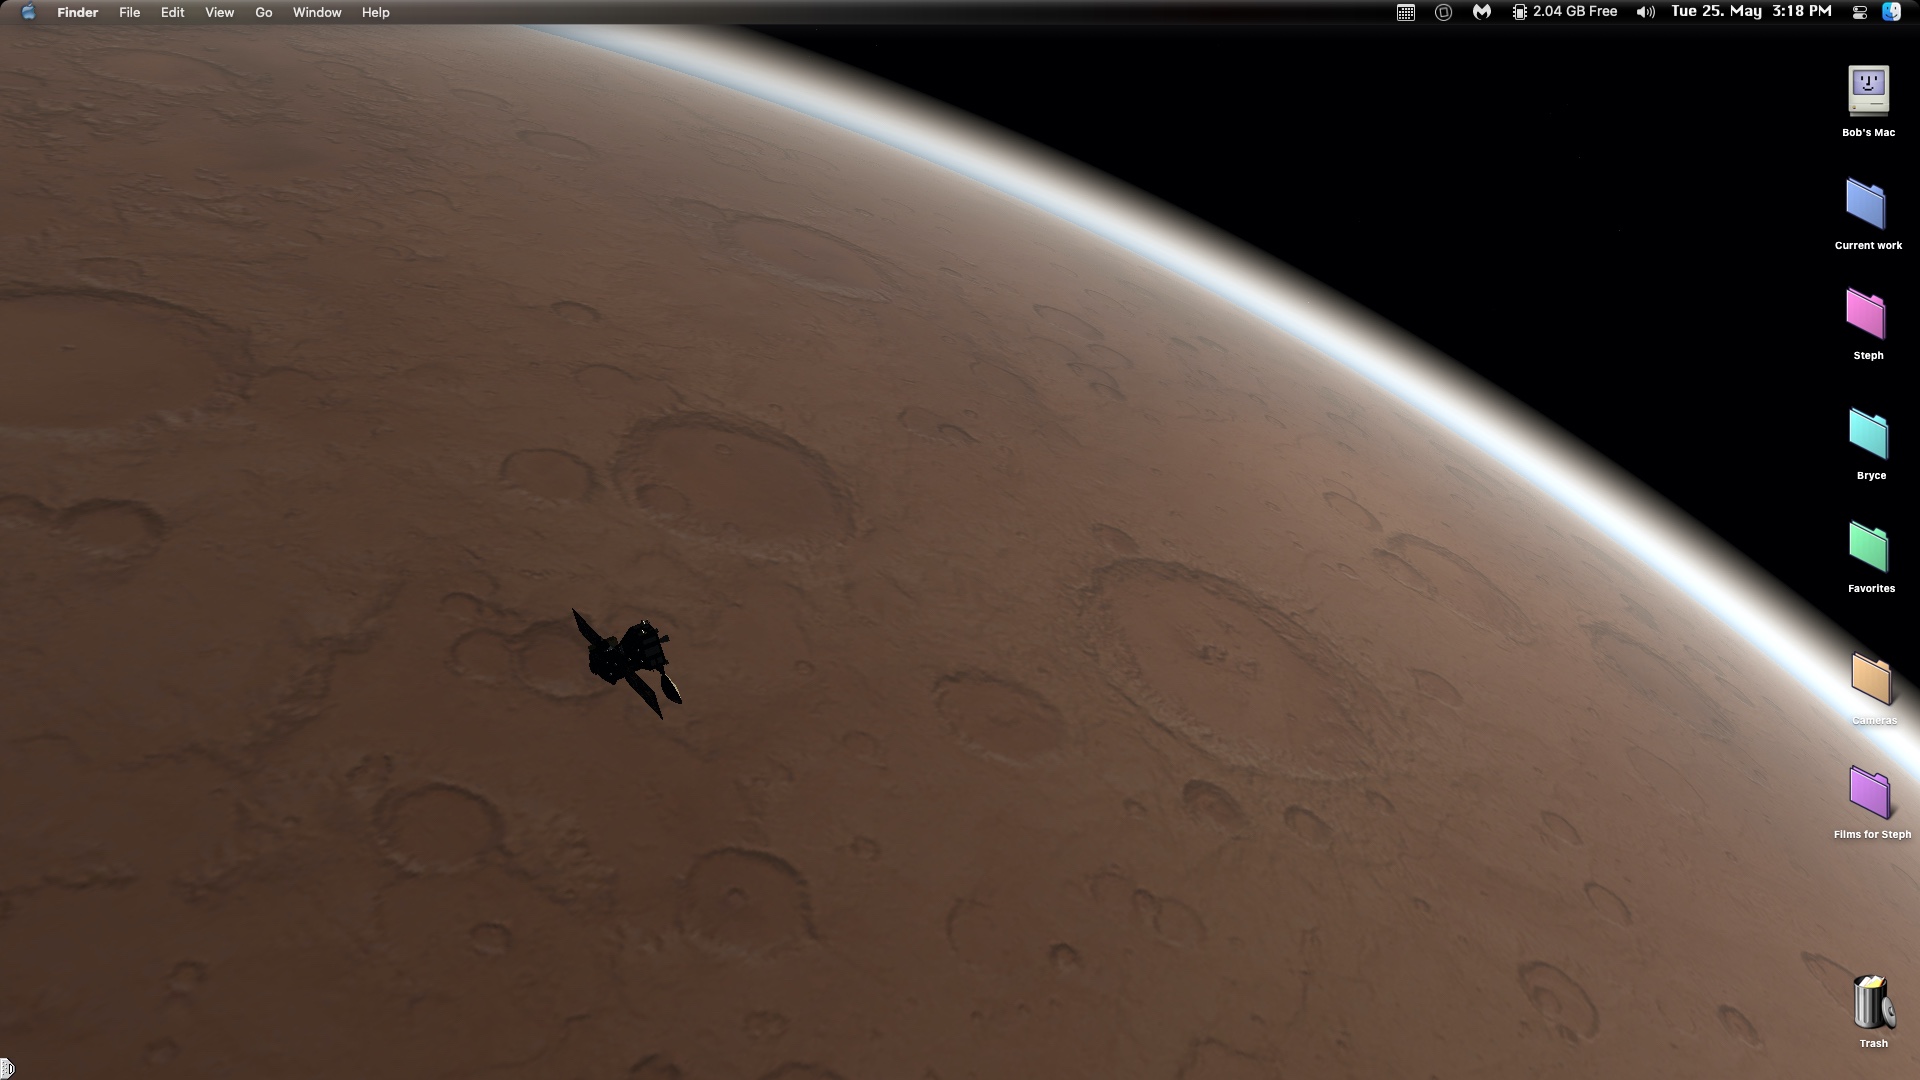Click the 3:18 PM clock

click(1801, 11)
